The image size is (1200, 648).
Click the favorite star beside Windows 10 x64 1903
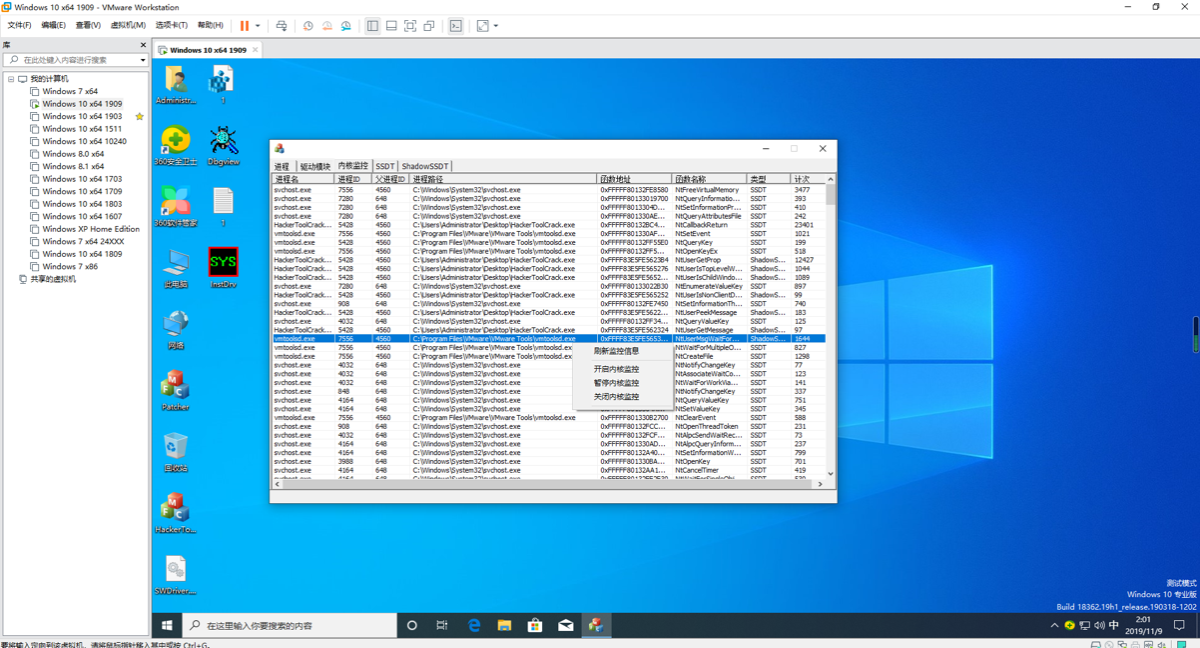(140, 116)
